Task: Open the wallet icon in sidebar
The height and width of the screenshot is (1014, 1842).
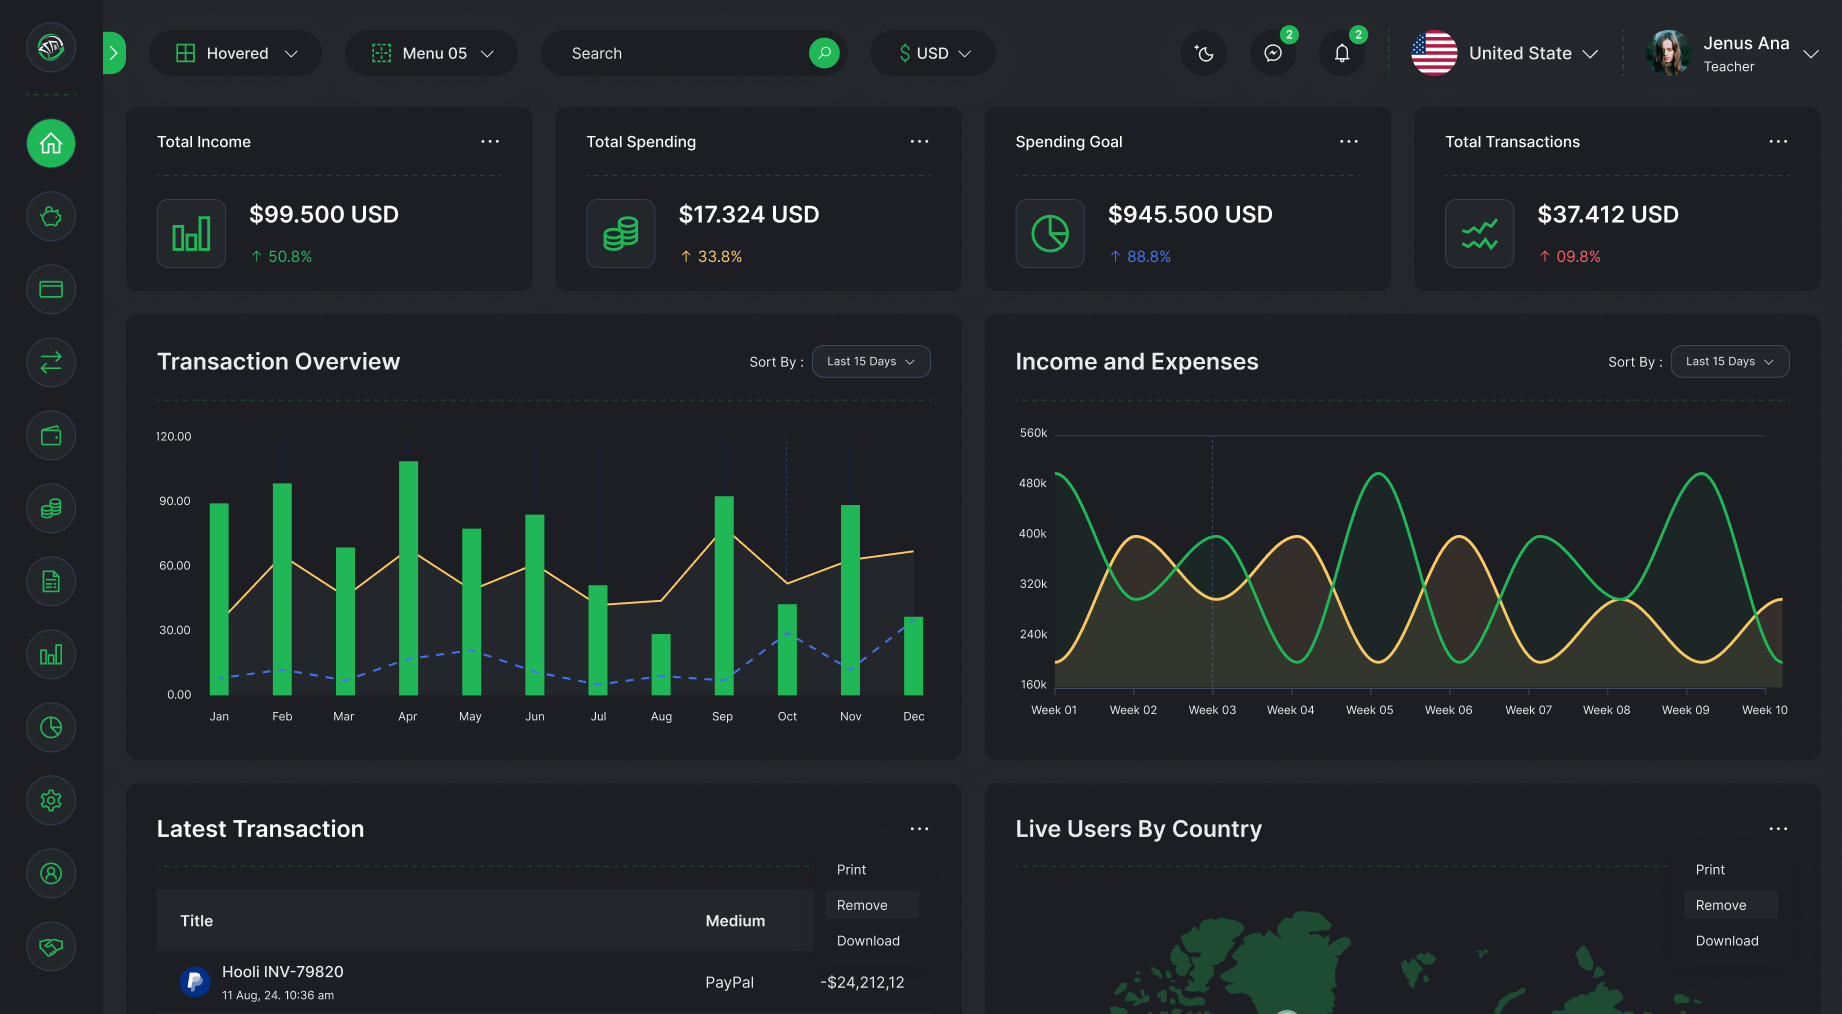Action: coord(51,436)
